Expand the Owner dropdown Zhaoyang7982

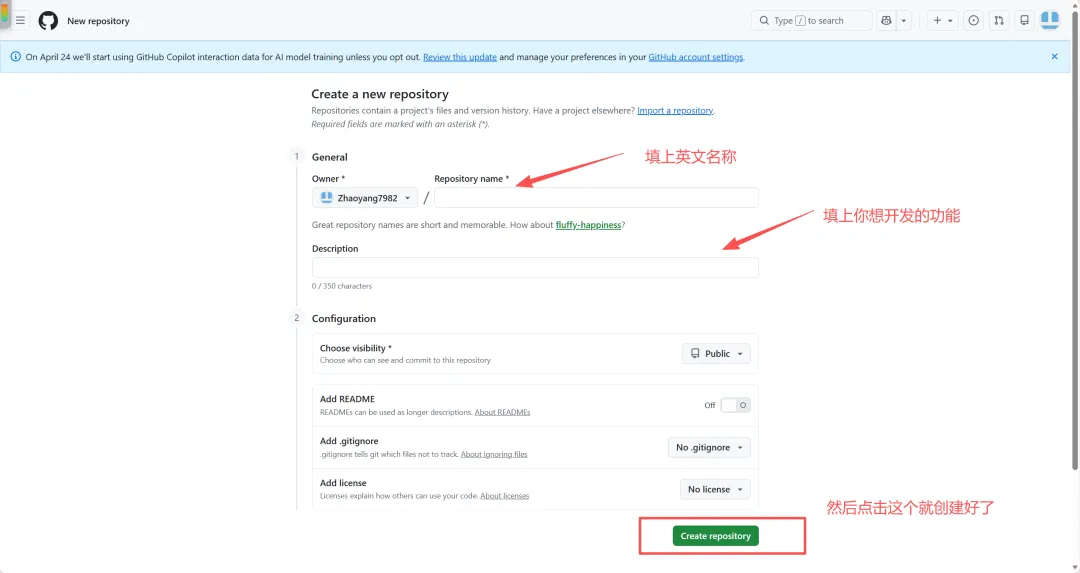tap(365, 198)
